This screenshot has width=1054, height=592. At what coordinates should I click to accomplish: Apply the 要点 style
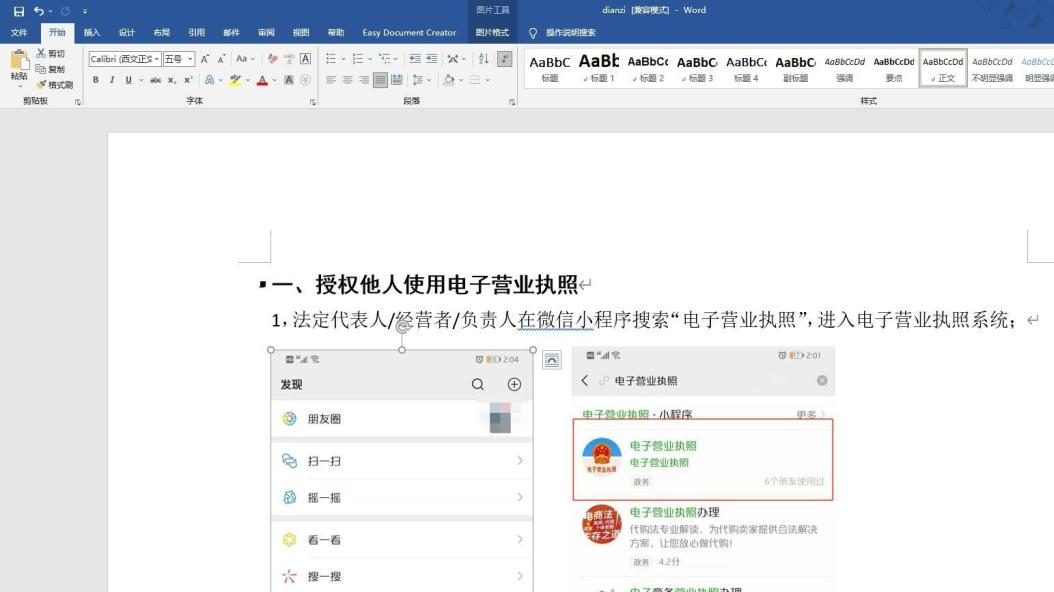coord(894,68)
